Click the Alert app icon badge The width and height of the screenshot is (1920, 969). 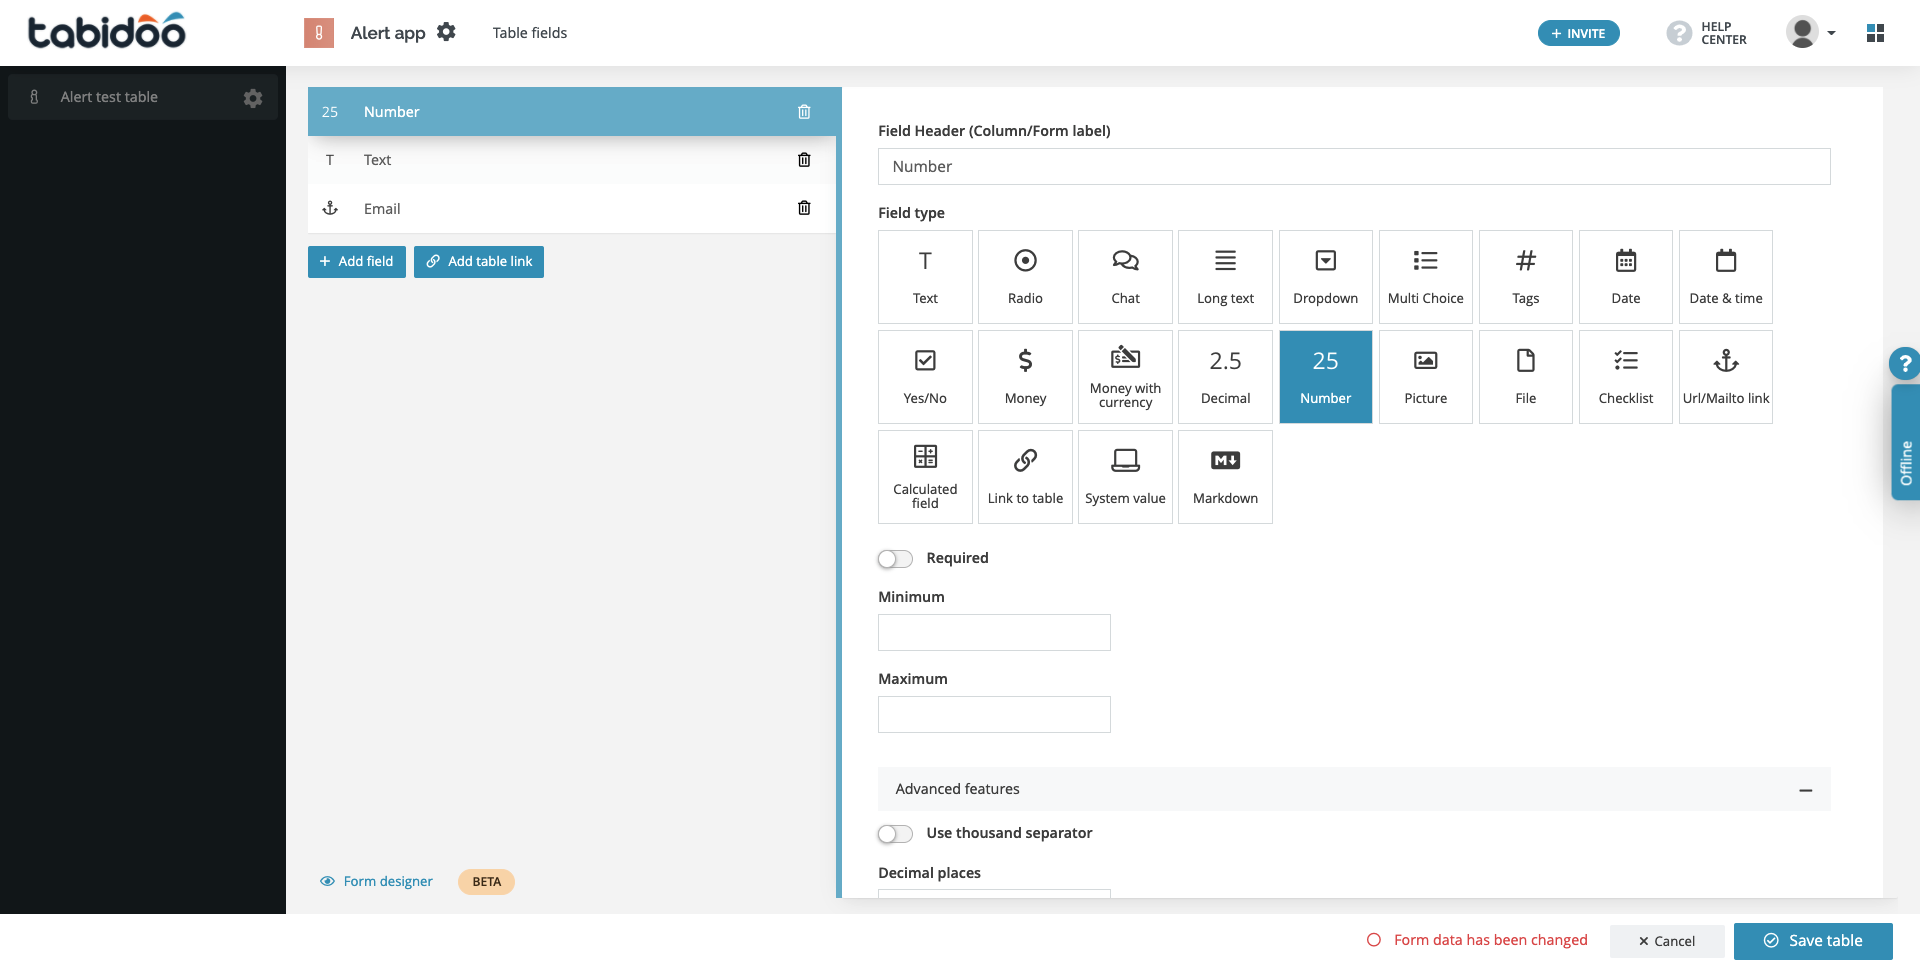[x=319, y=33]
